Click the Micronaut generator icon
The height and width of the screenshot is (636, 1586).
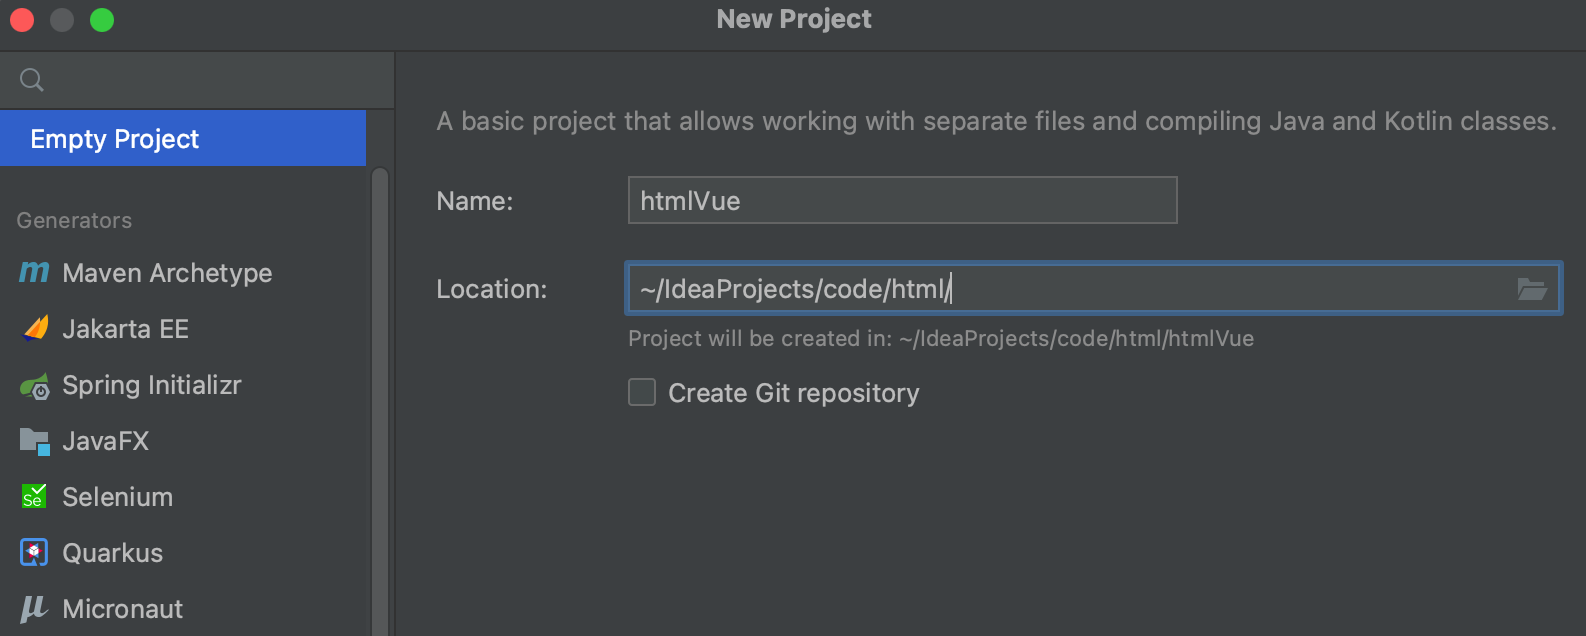pyautogui.click(x=32, y=608)
